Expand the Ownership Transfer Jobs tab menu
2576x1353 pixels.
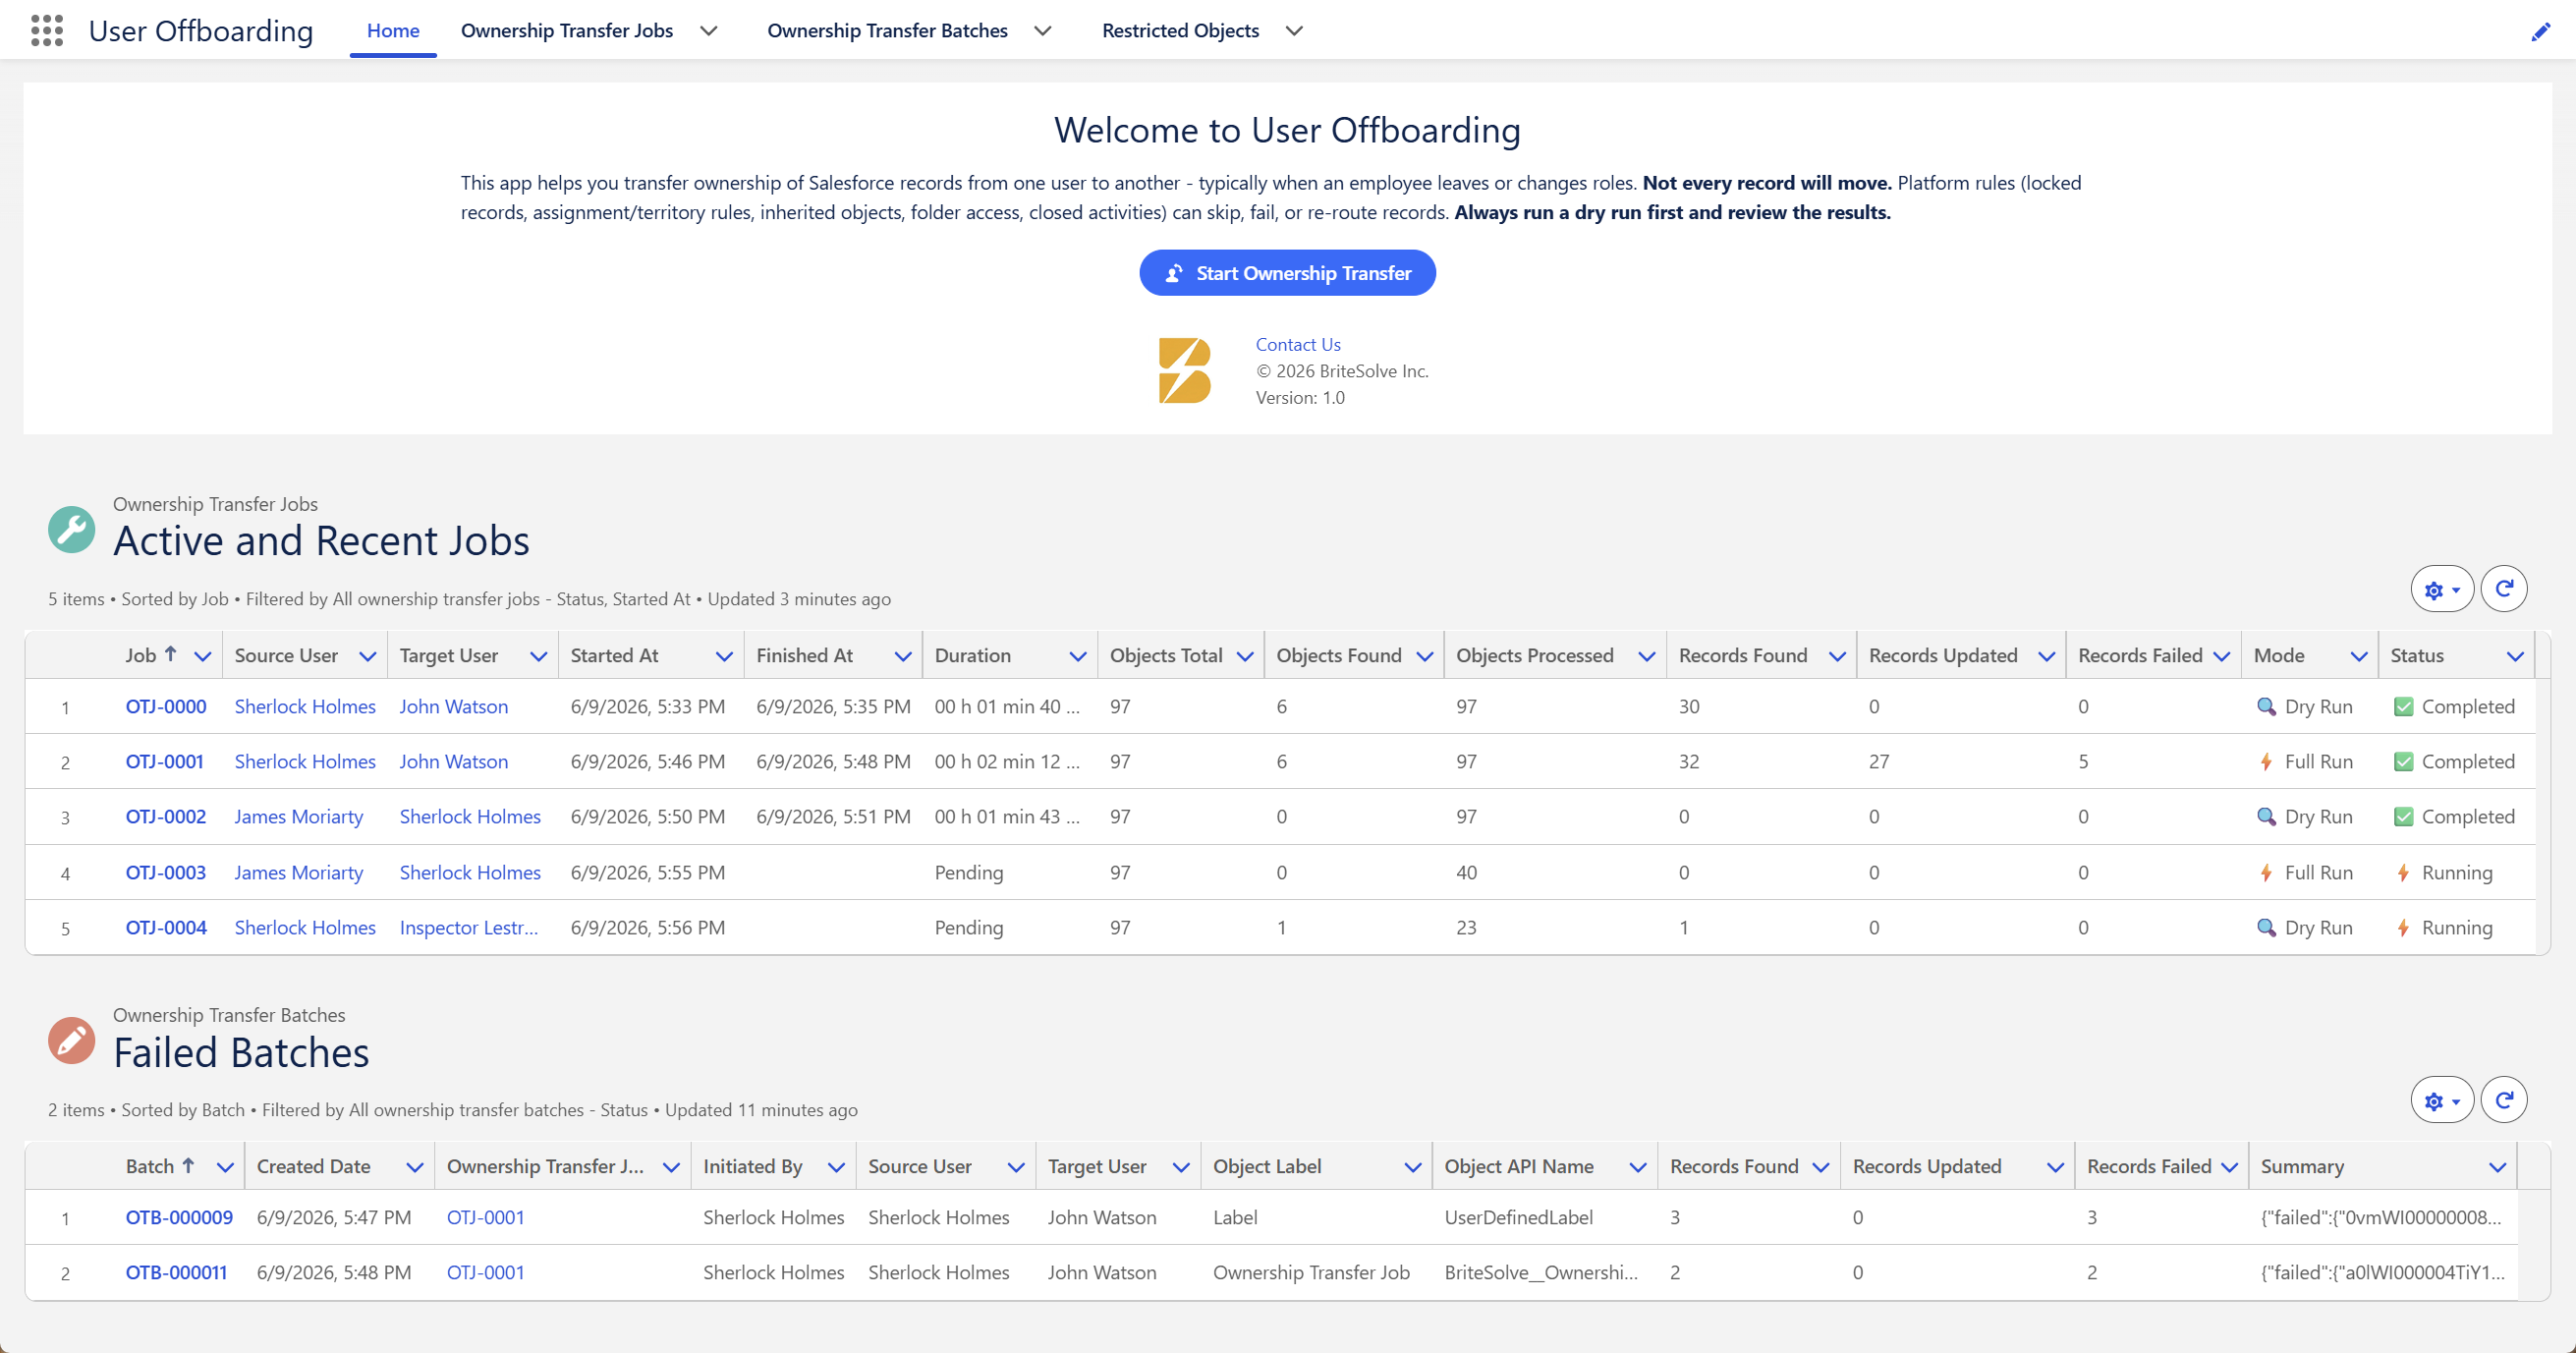click(709, 31)
